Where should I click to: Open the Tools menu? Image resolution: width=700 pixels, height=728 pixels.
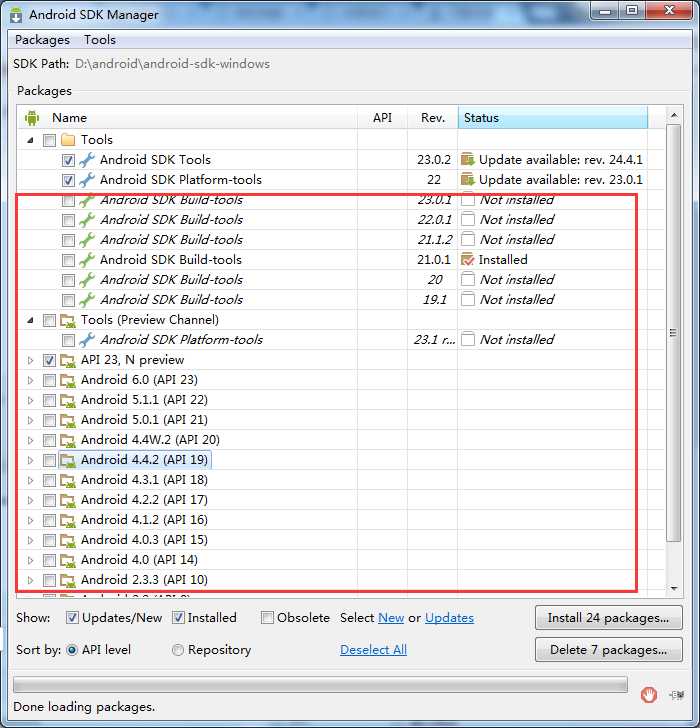point(100,40)
